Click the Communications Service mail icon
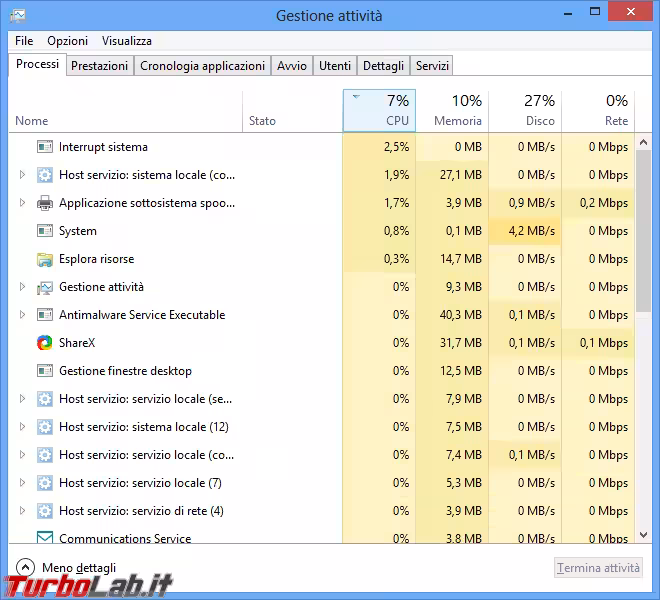Screen dimensions: 660x600 click(x=44, y=538)
